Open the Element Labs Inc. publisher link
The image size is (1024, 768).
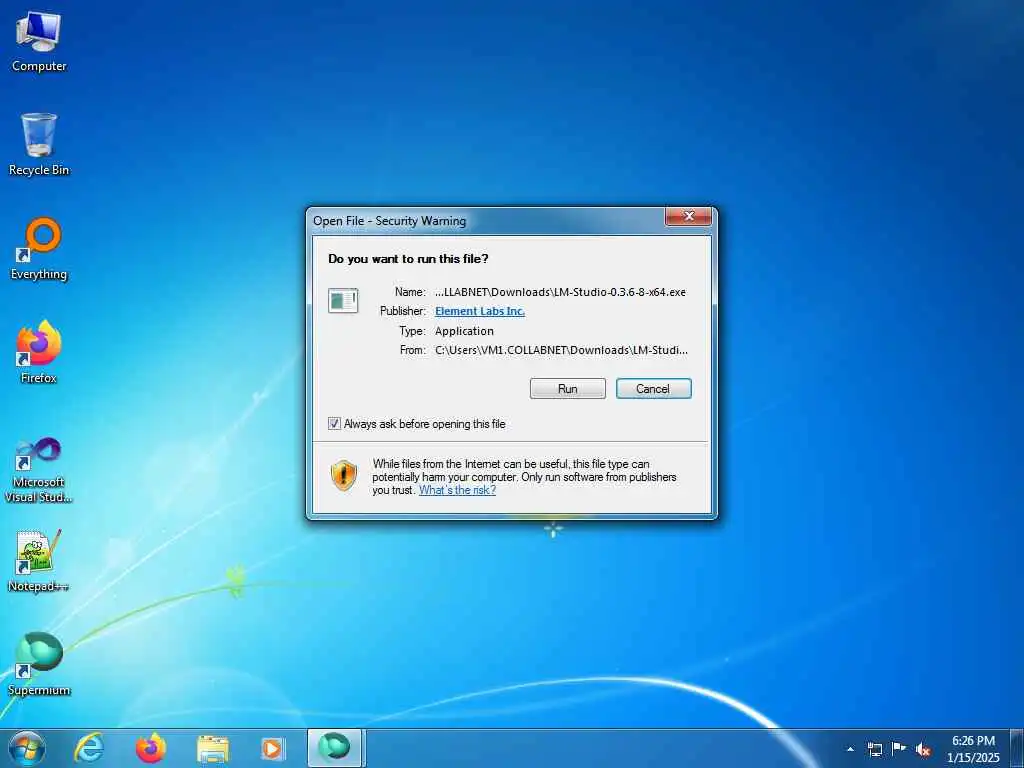[x=480, y=311]
